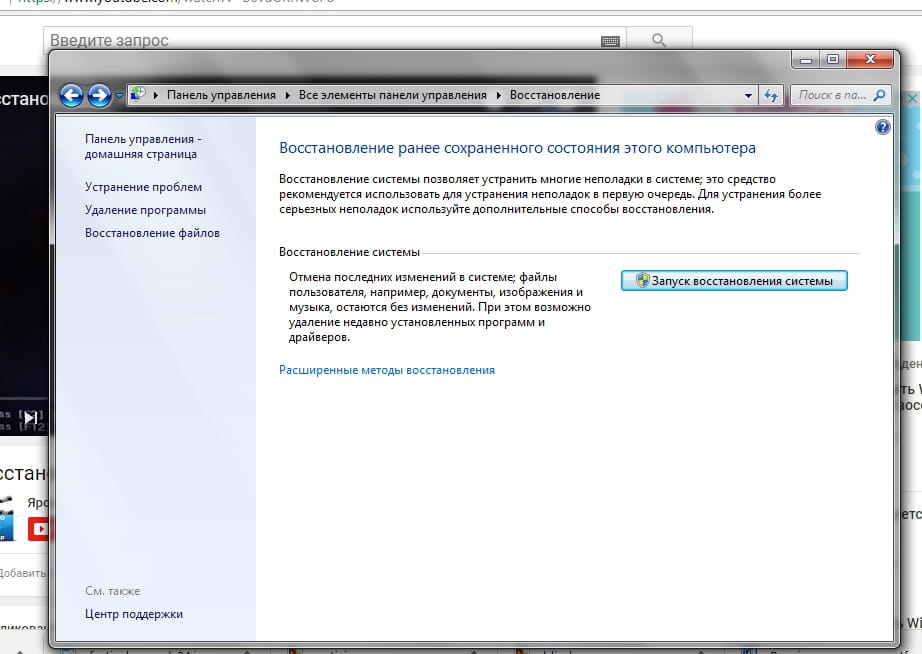
Task: Open 'Центр поддержки' under См. также
Action: (x=134, y=614)
